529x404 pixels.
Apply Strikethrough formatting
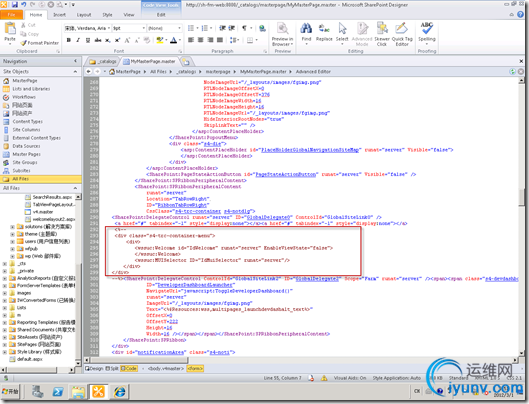point(98,40)
